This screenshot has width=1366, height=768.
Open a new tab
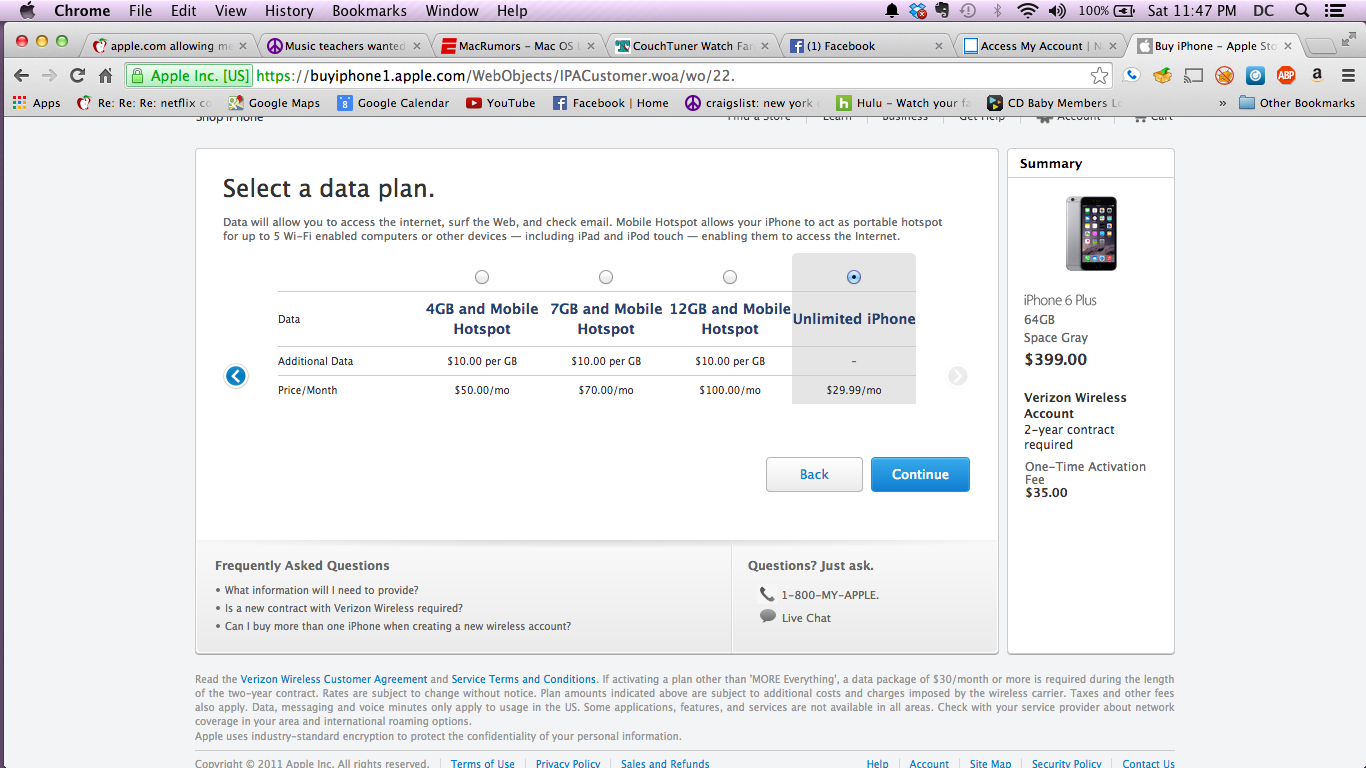[1322, 46]
